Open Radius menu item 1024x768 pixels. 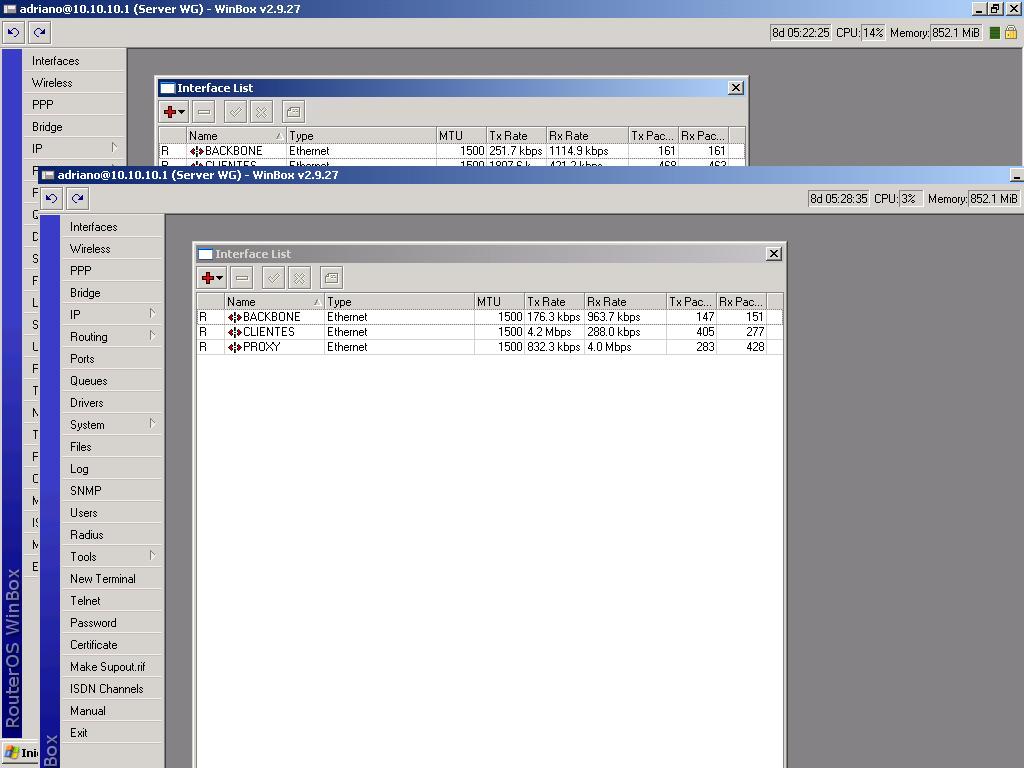coord(112,535)
